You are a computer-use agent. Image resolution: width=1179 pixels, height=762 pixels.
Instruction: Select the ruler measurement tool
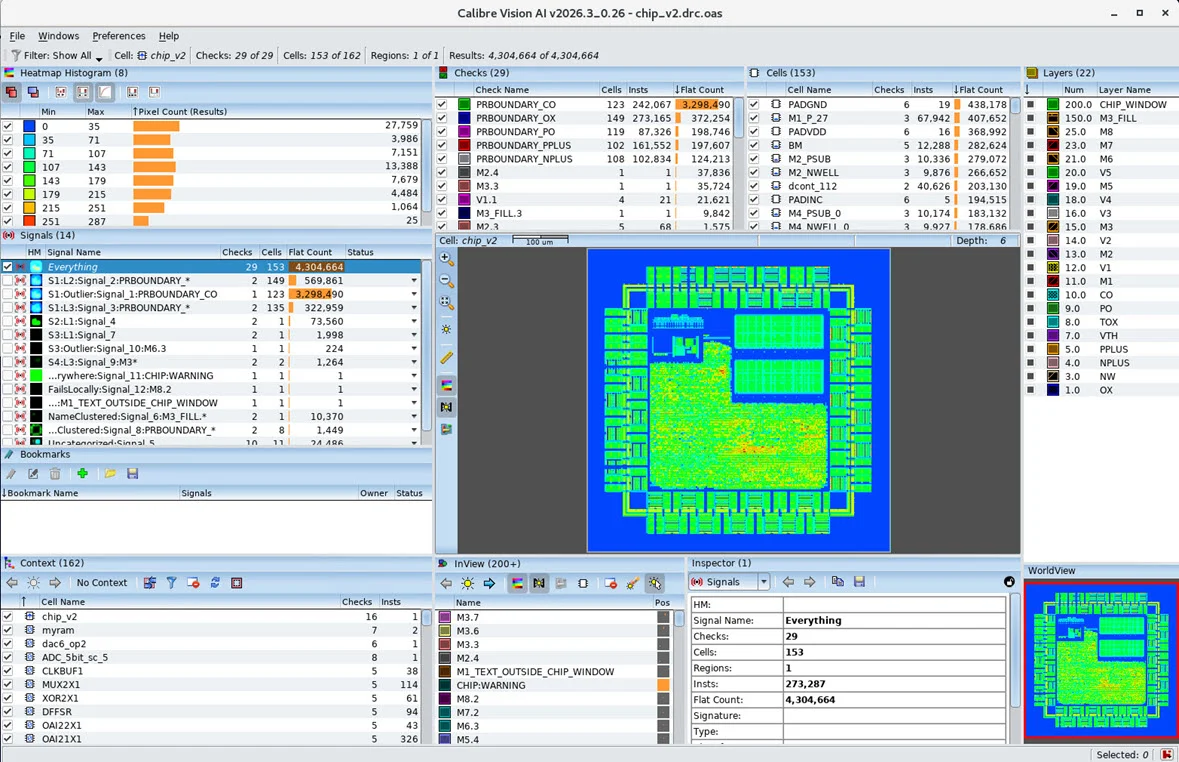(446, 357)
